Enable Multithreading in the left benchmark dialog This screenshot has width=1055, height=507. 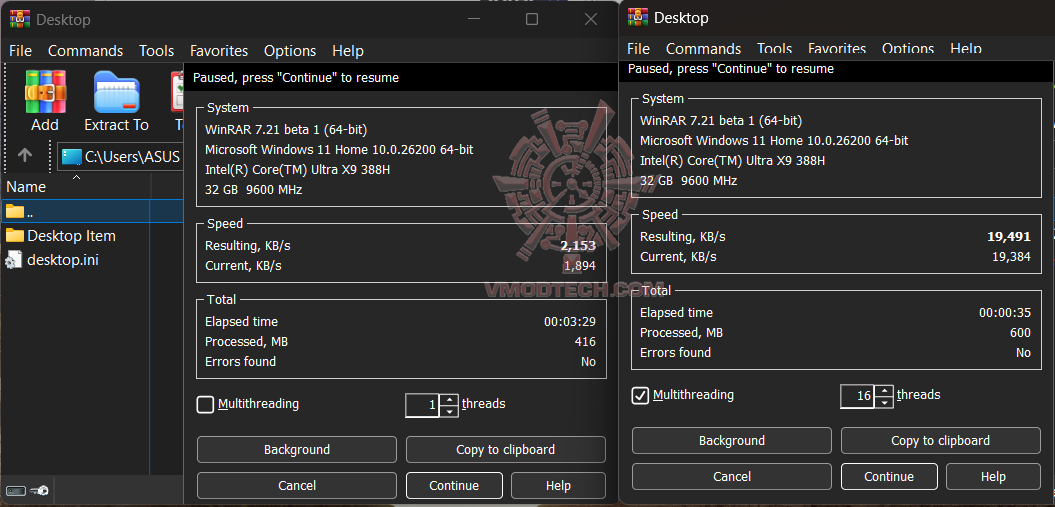pos(205,404)
